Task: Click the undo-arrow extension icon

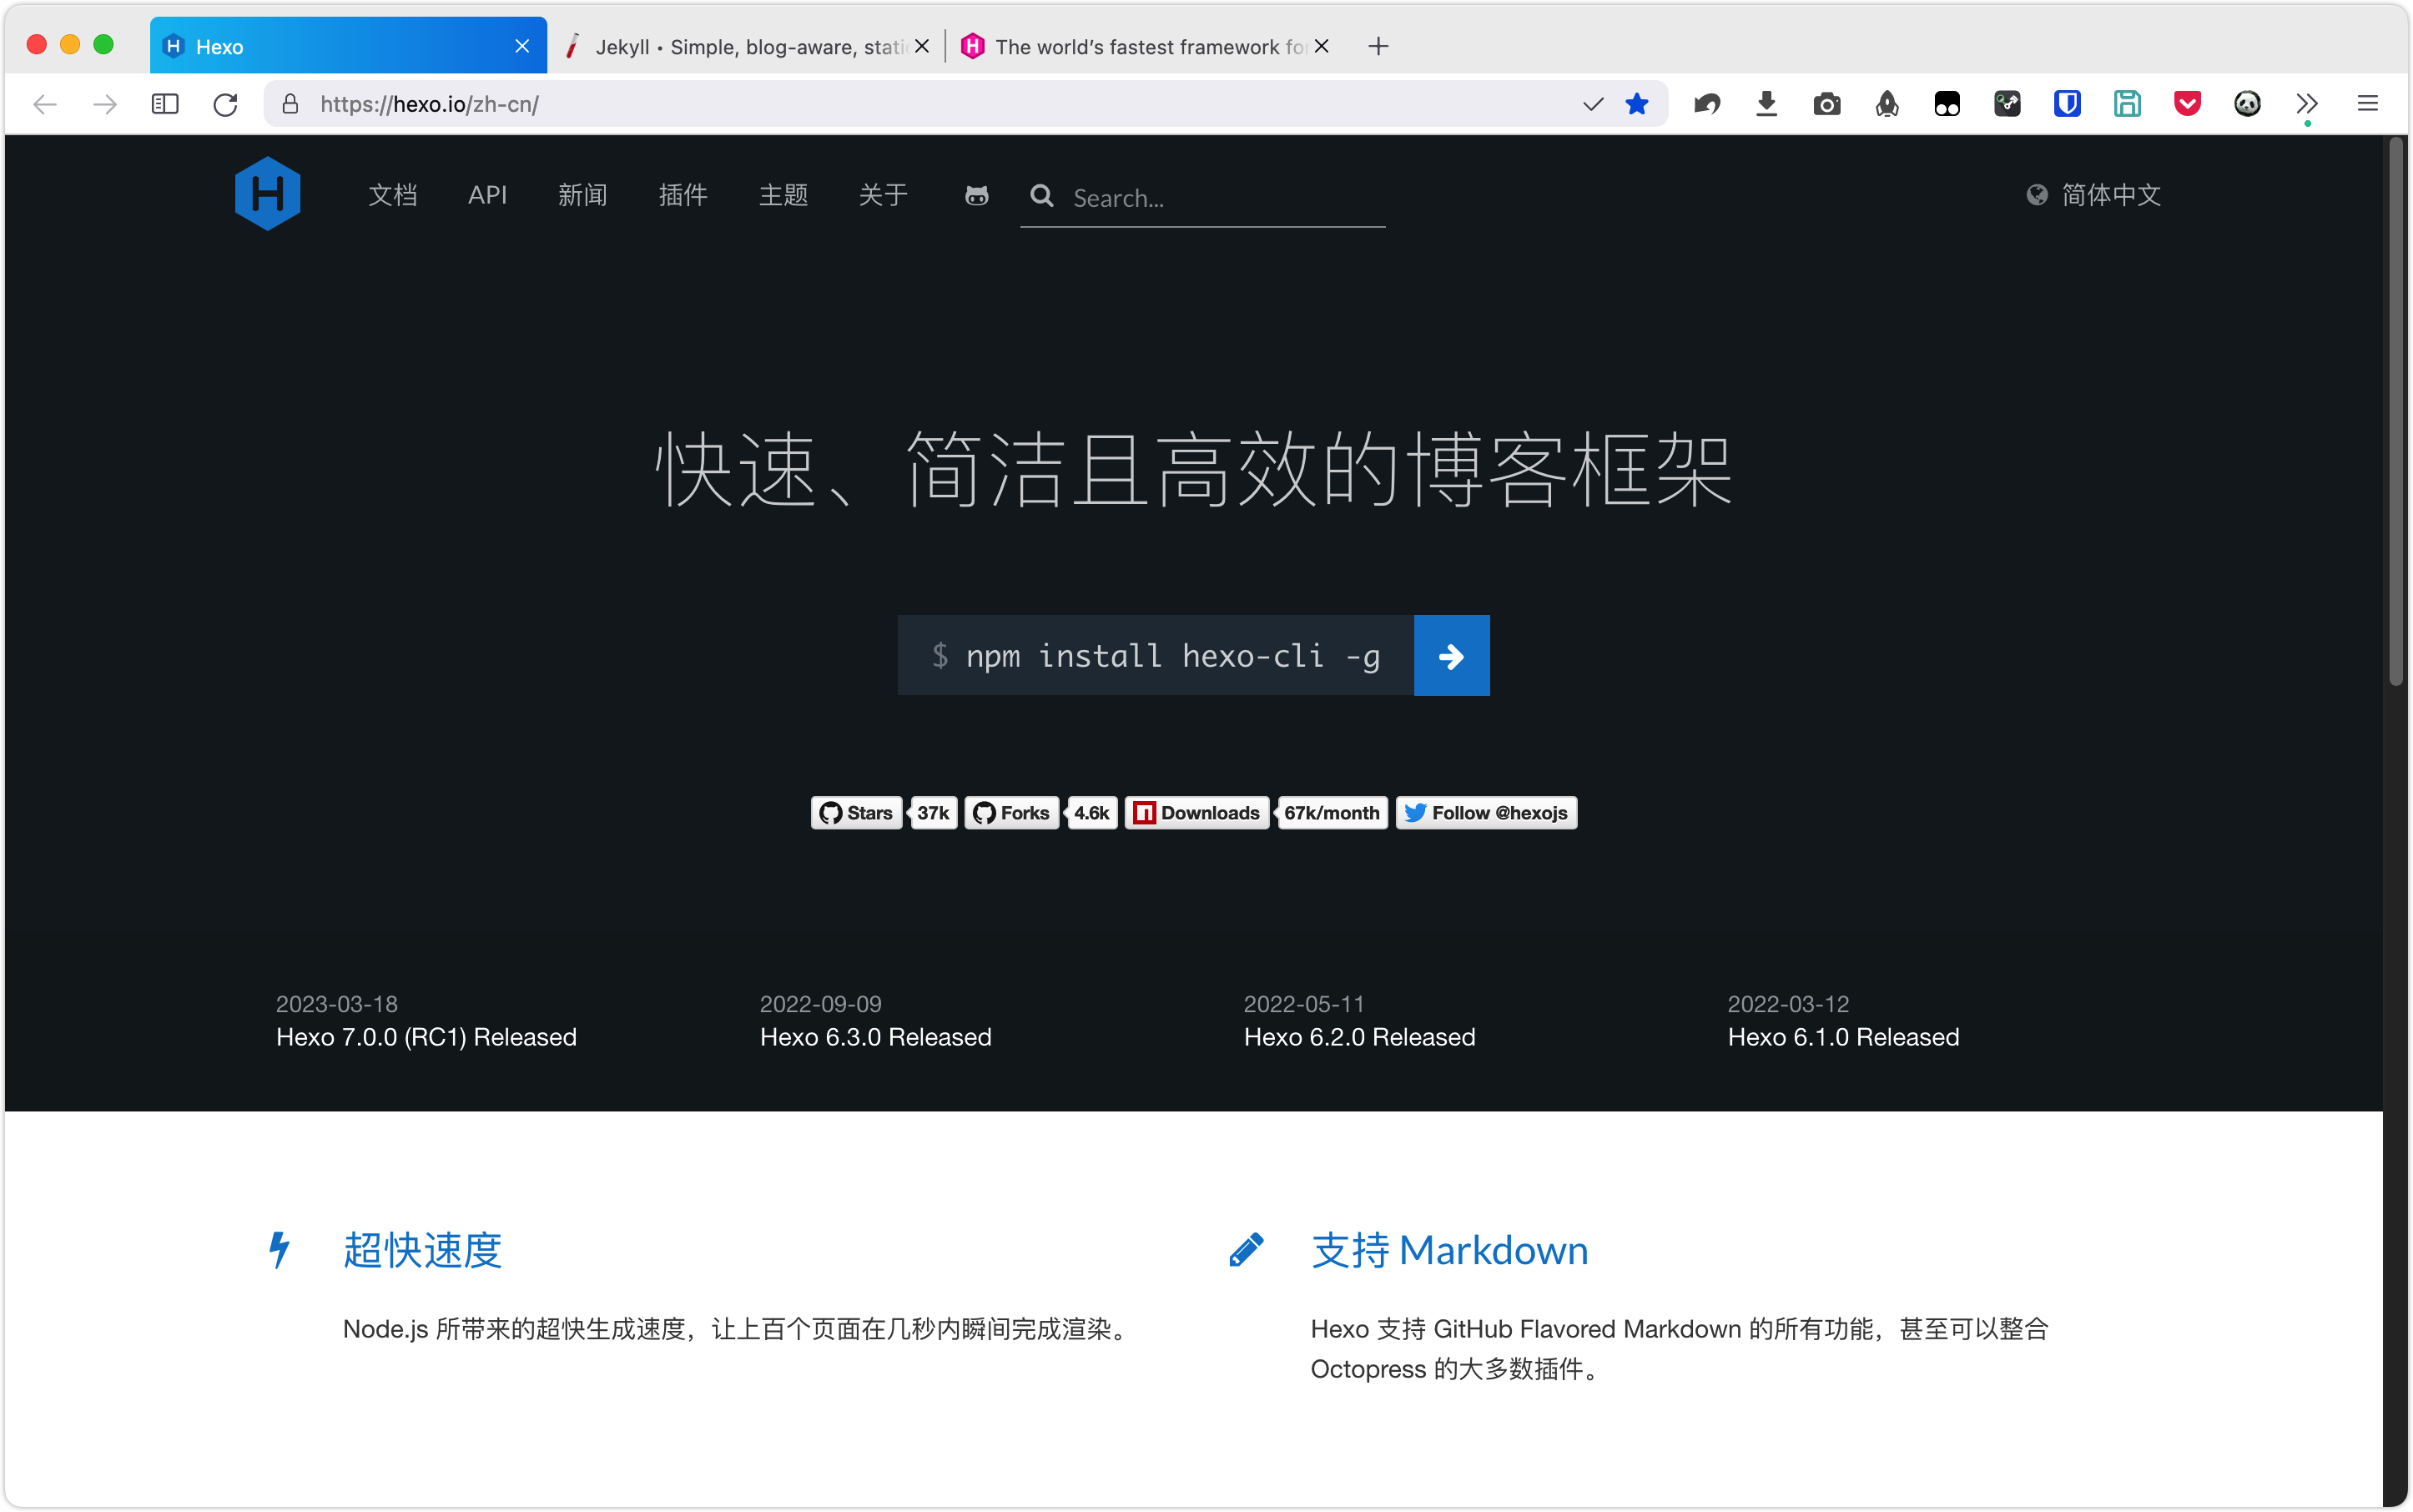Action: pyautogui.click(x=1707, y=104)
